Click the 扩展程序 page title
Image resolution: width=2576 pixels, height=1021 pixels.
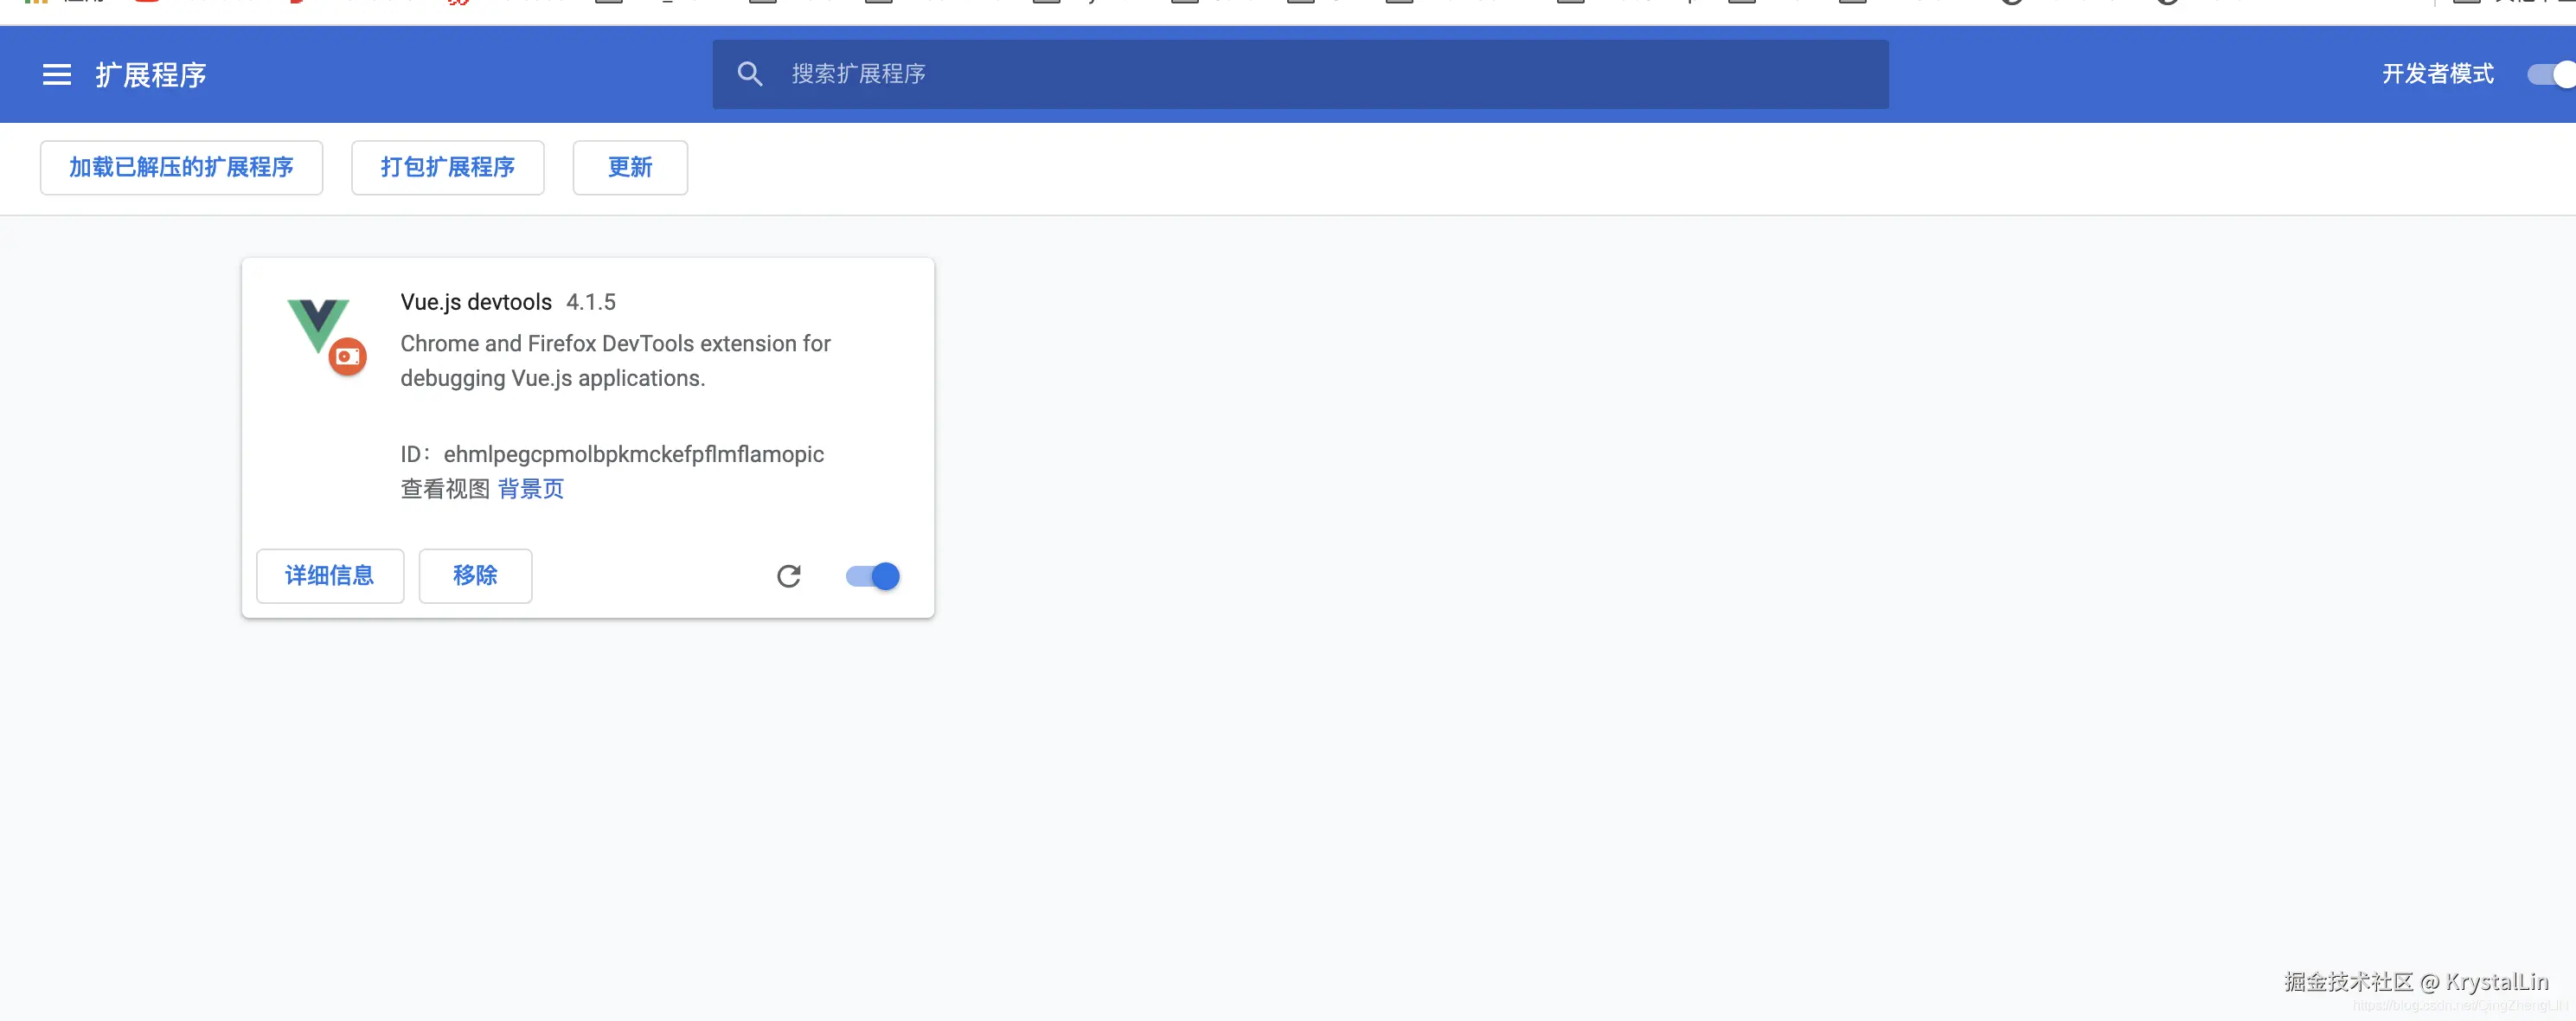[x=151, y=75]
